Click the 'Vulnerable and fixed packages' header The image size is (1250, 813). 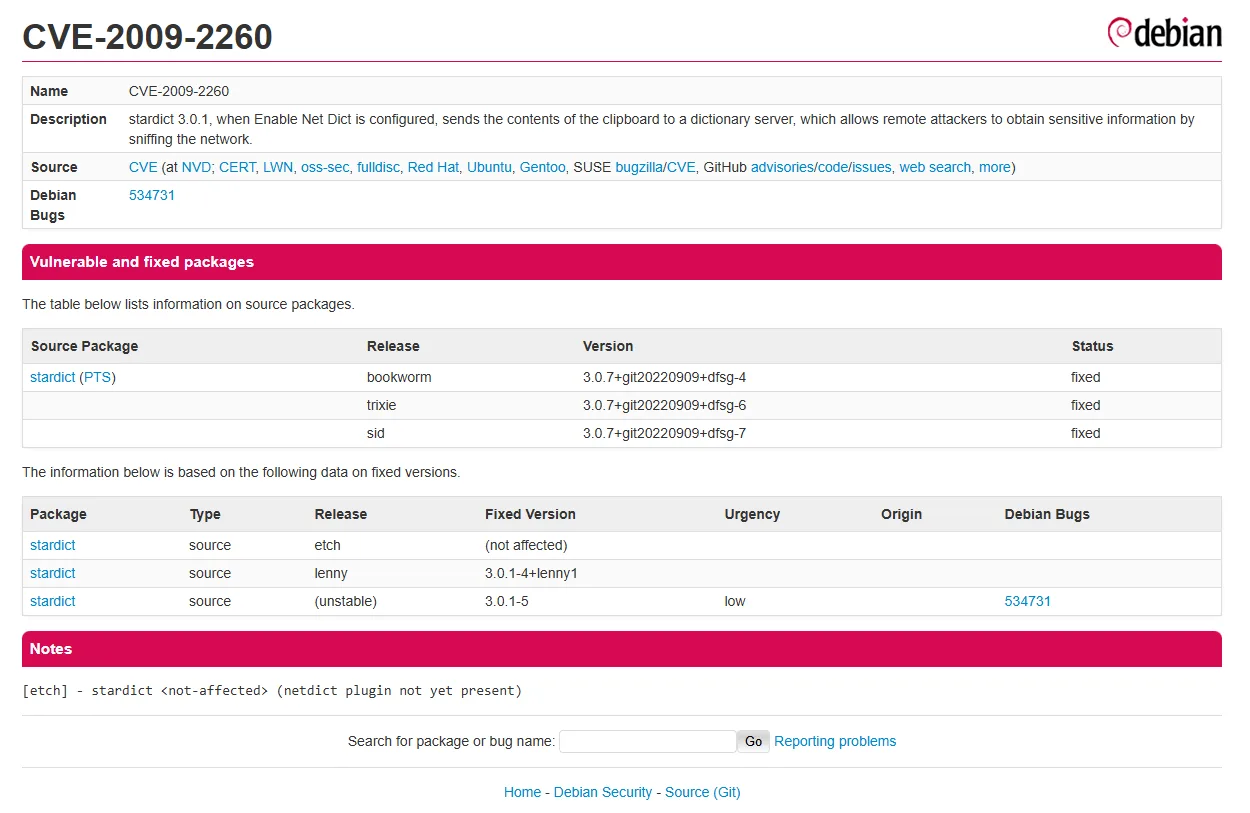point(622,262)
